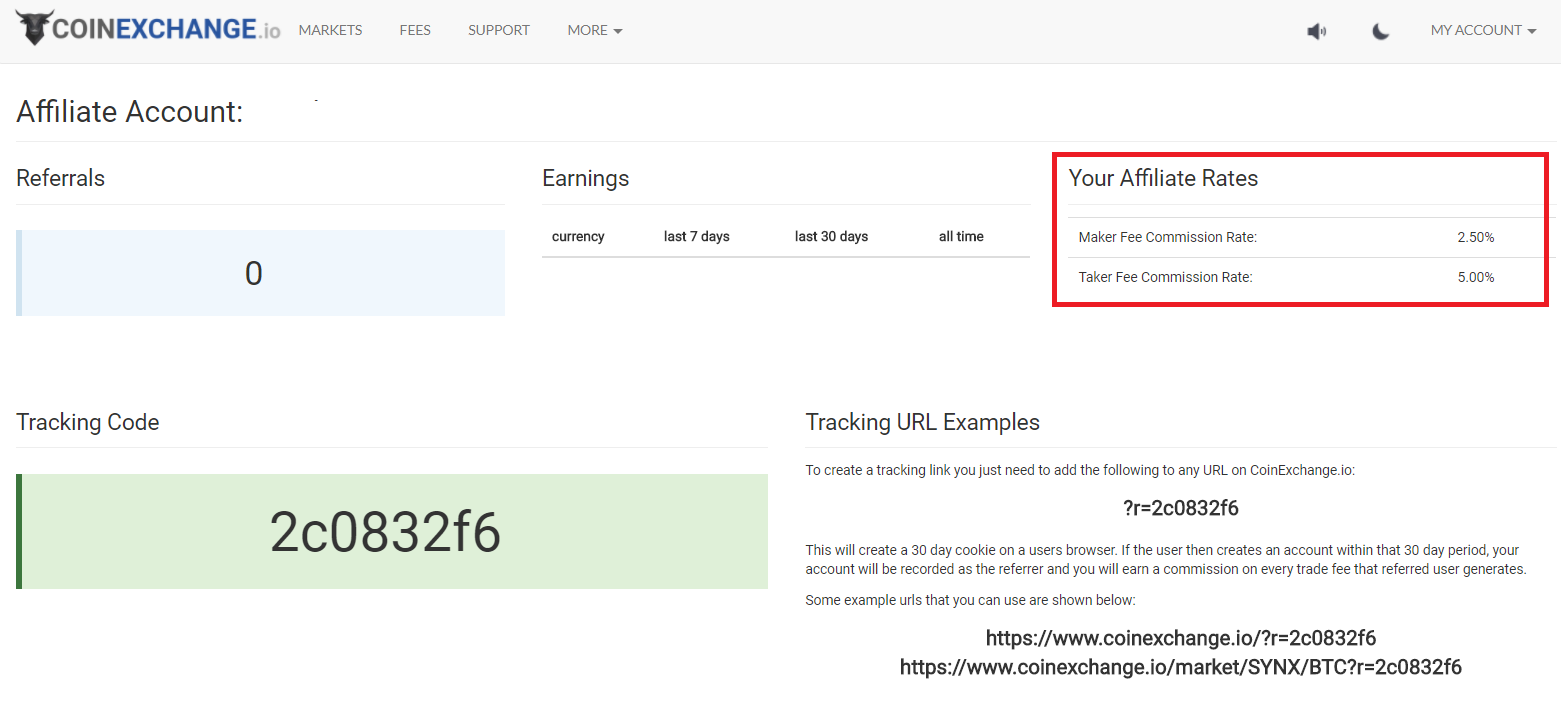The height and width of the screenshot is (703, 1561).
Task: Toggle the sound speaker icon
Action: pos(1317,31)
